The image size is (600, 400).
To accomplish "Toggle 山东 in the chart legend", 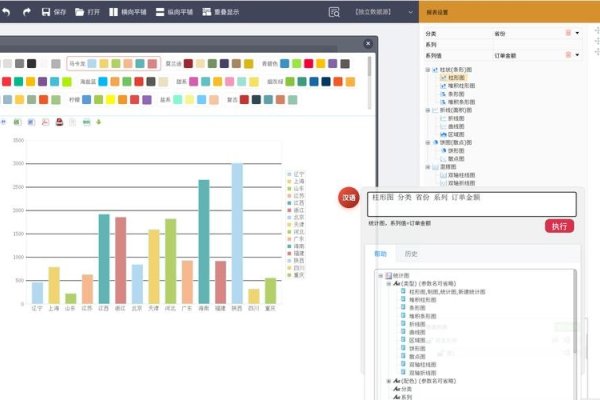I will 296,189.
